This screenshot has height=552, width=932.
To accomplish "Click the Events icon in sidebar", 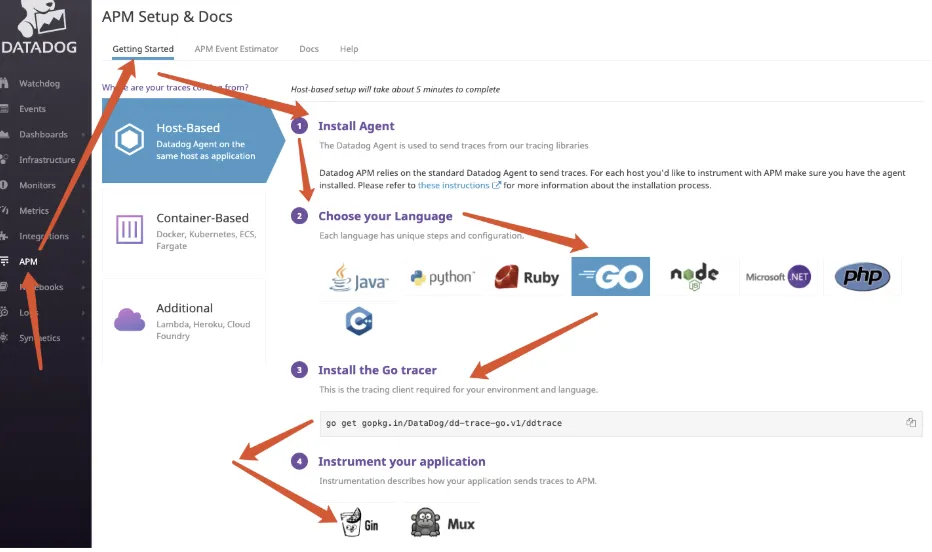I will pos(4,109).
